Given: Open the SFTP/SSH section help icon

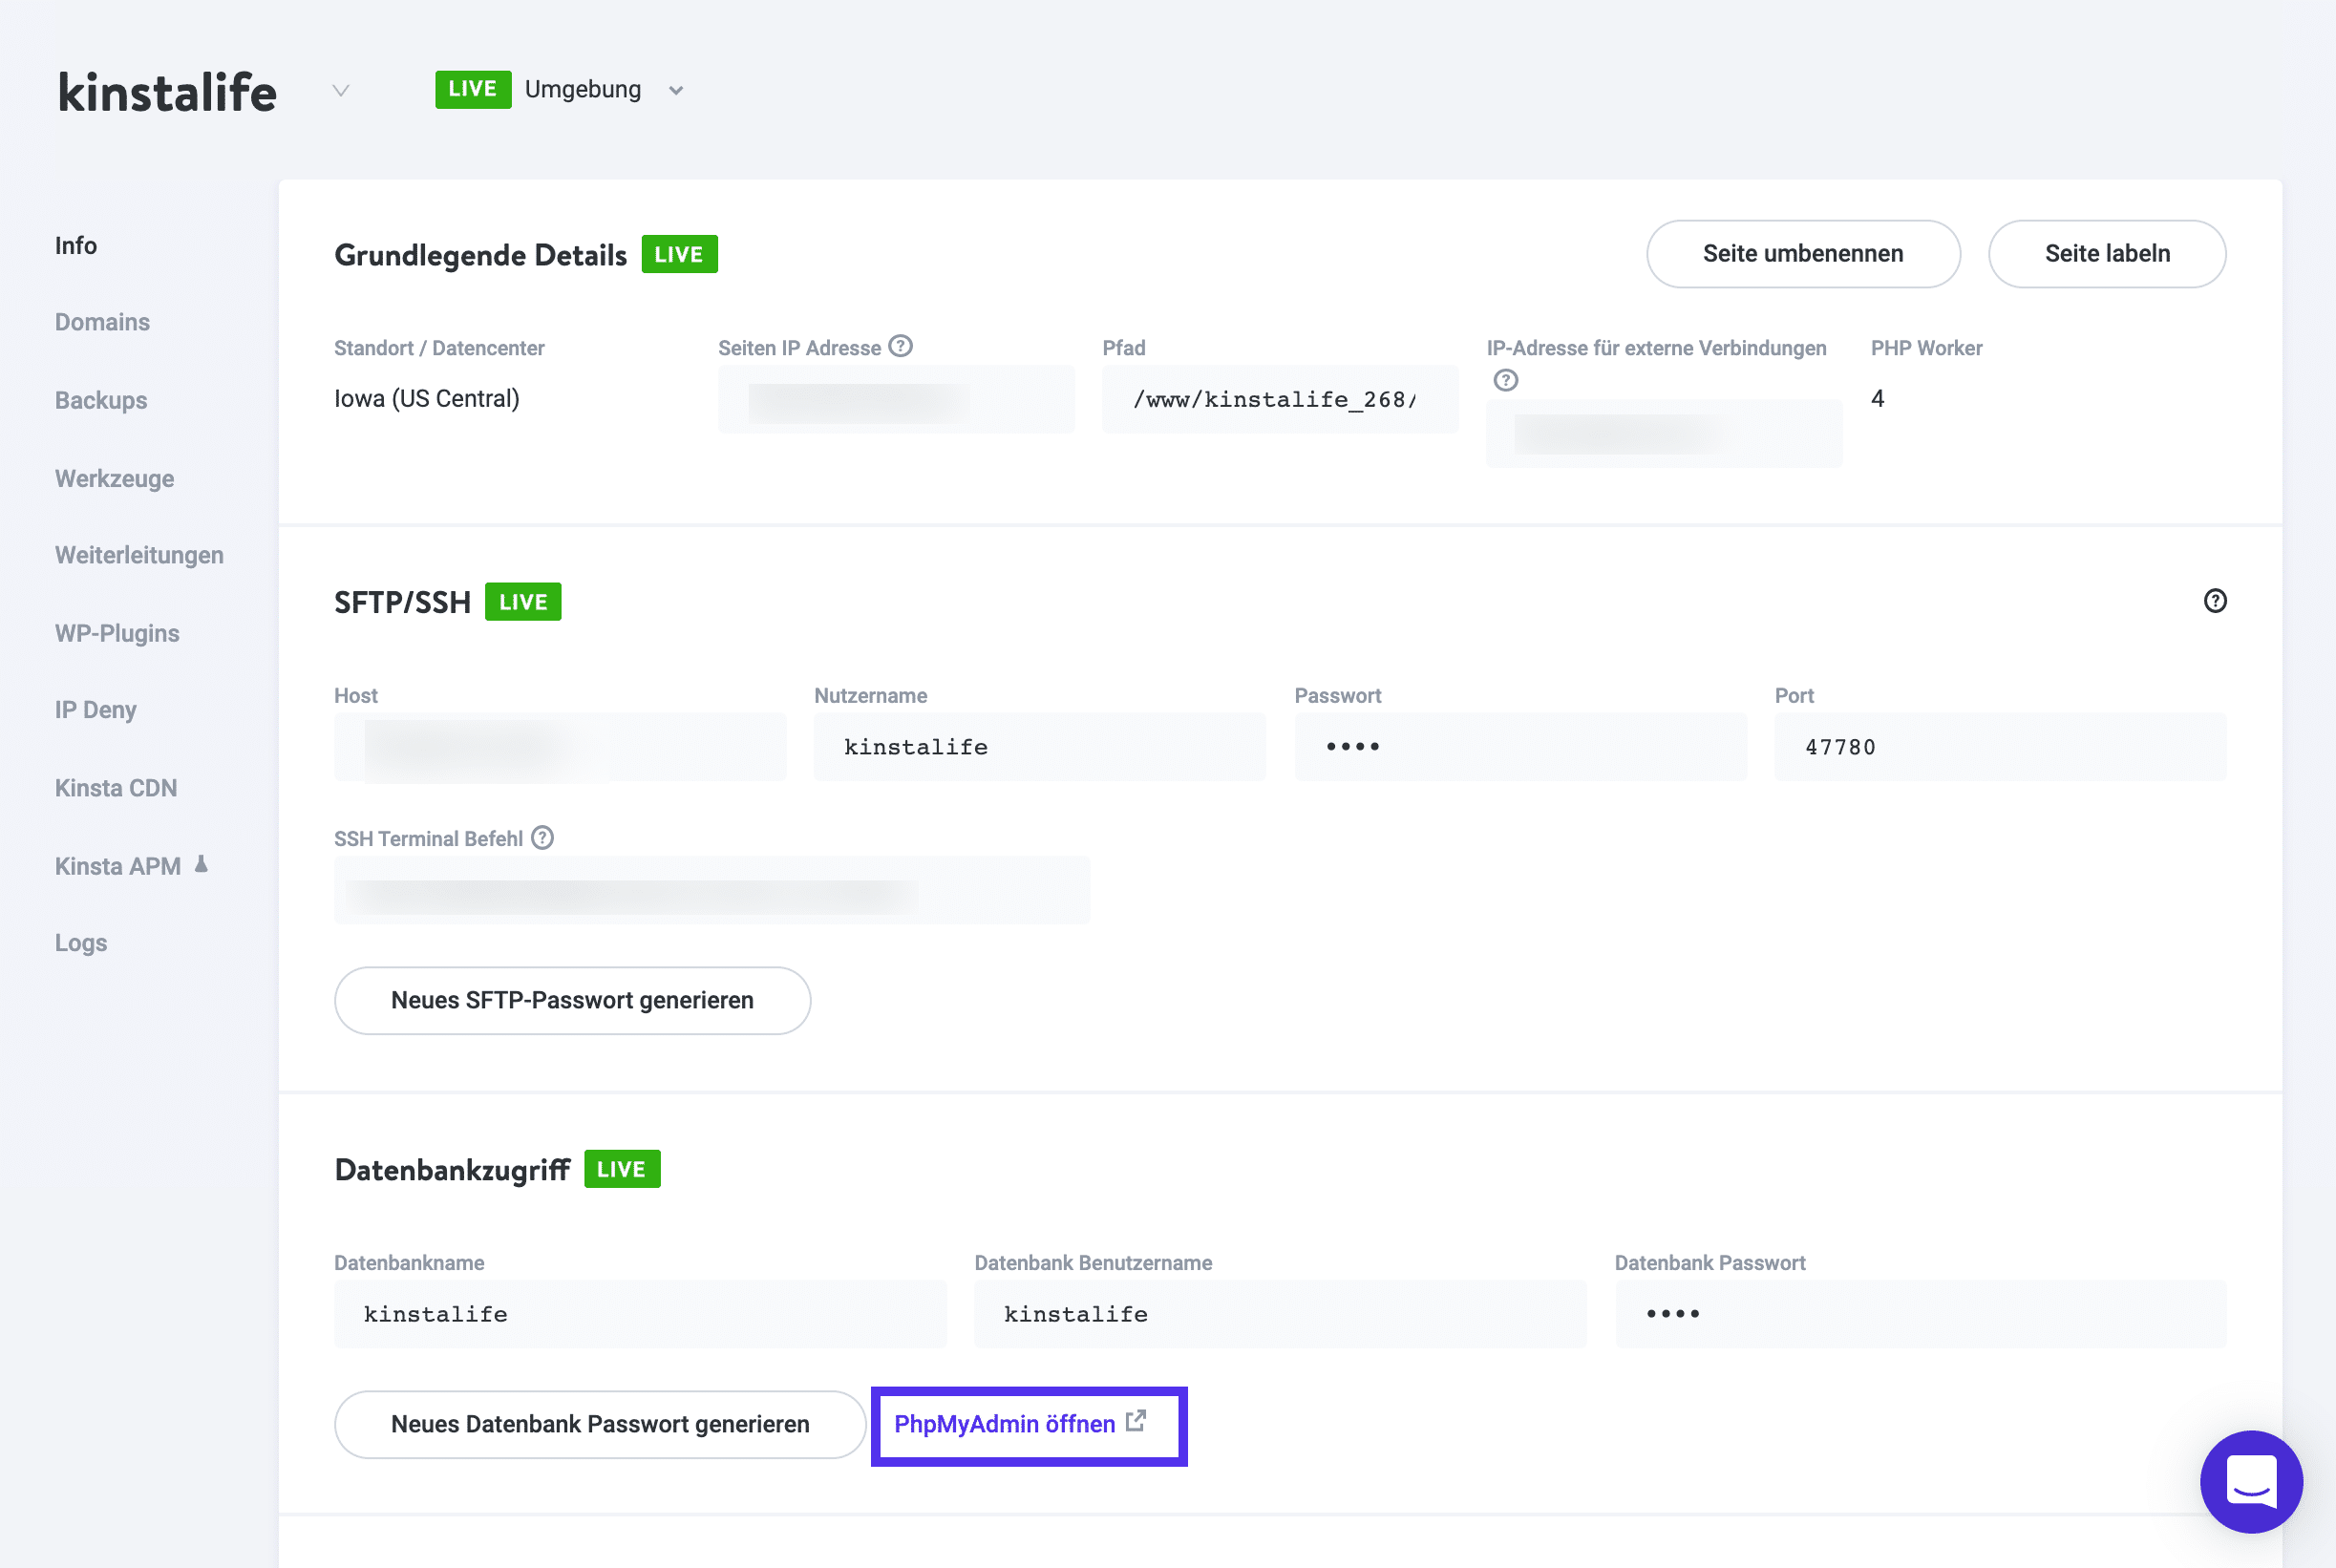Looking at the screenshot, I should pyautogui.click(x=2215, y=601).
